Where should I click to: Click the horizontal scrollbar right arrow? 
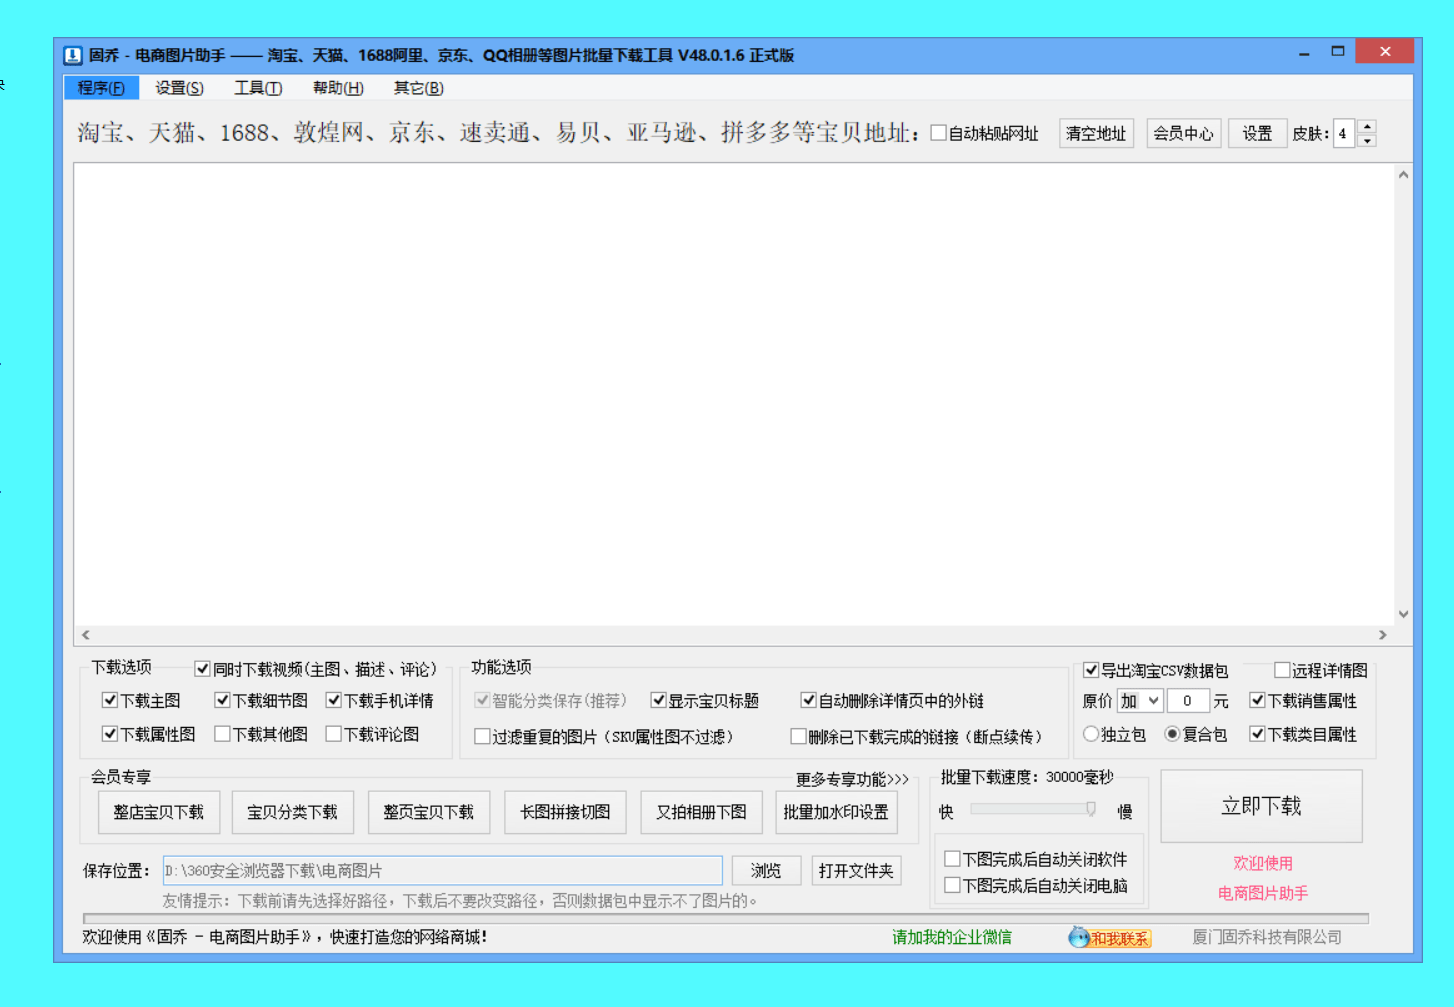coord(1383,635)
